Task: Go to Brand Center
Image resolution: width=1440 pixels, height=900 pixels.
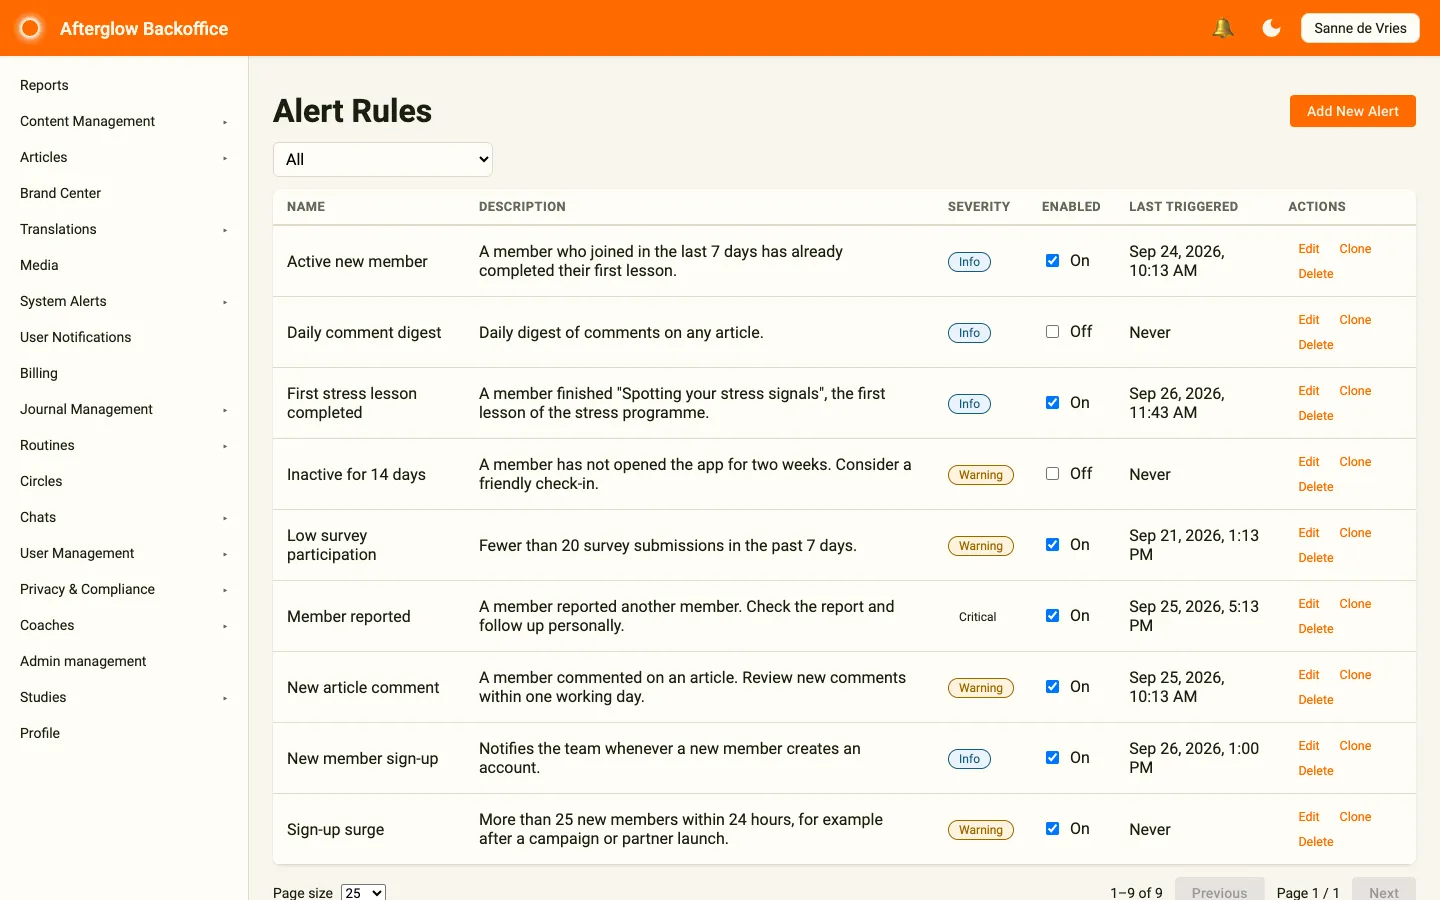Action: 60,193
